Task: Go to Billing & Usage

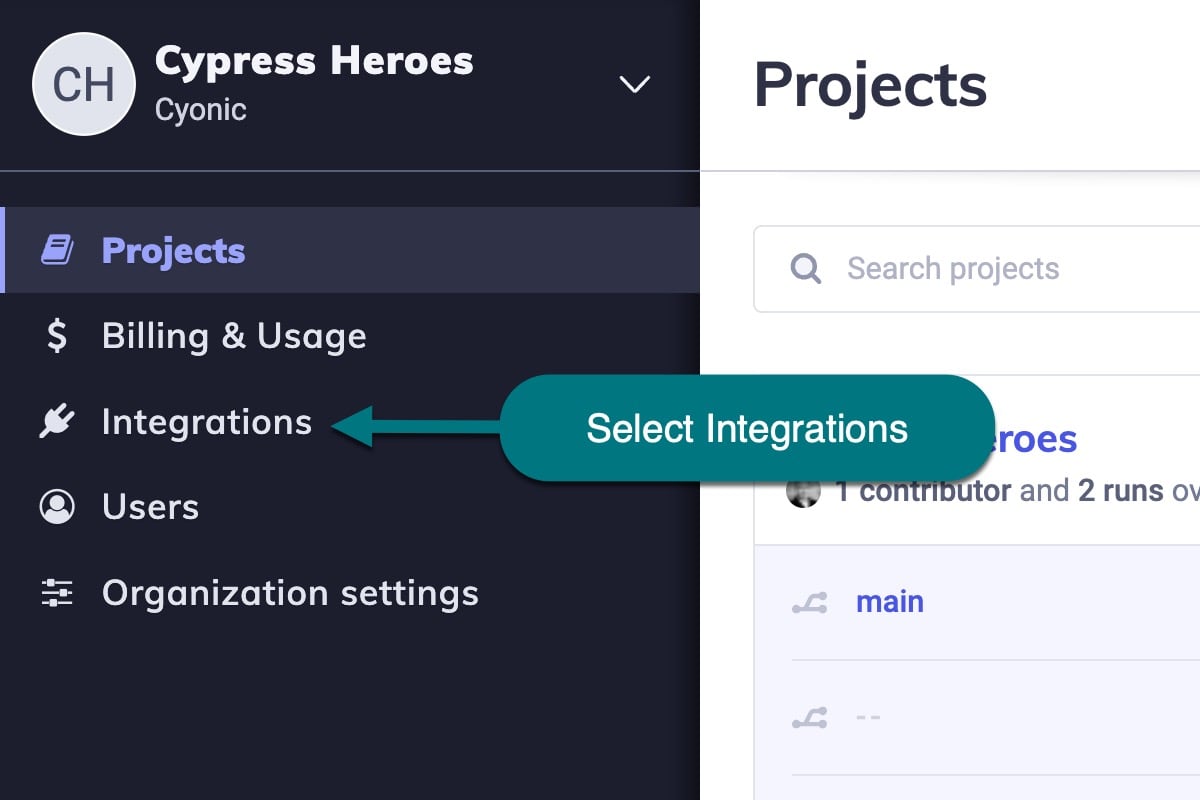Action: pos(233,336)
